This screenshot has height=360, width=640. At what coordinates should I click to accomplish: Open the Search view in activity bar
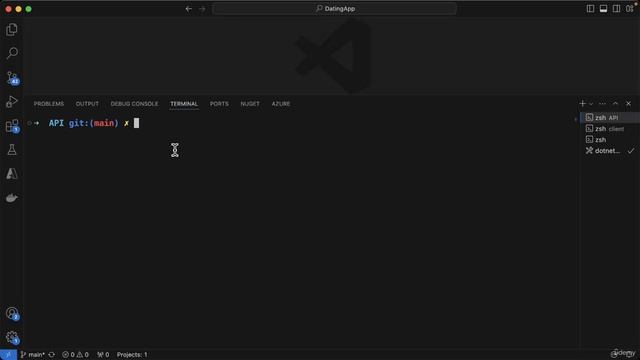coord(12,53)
